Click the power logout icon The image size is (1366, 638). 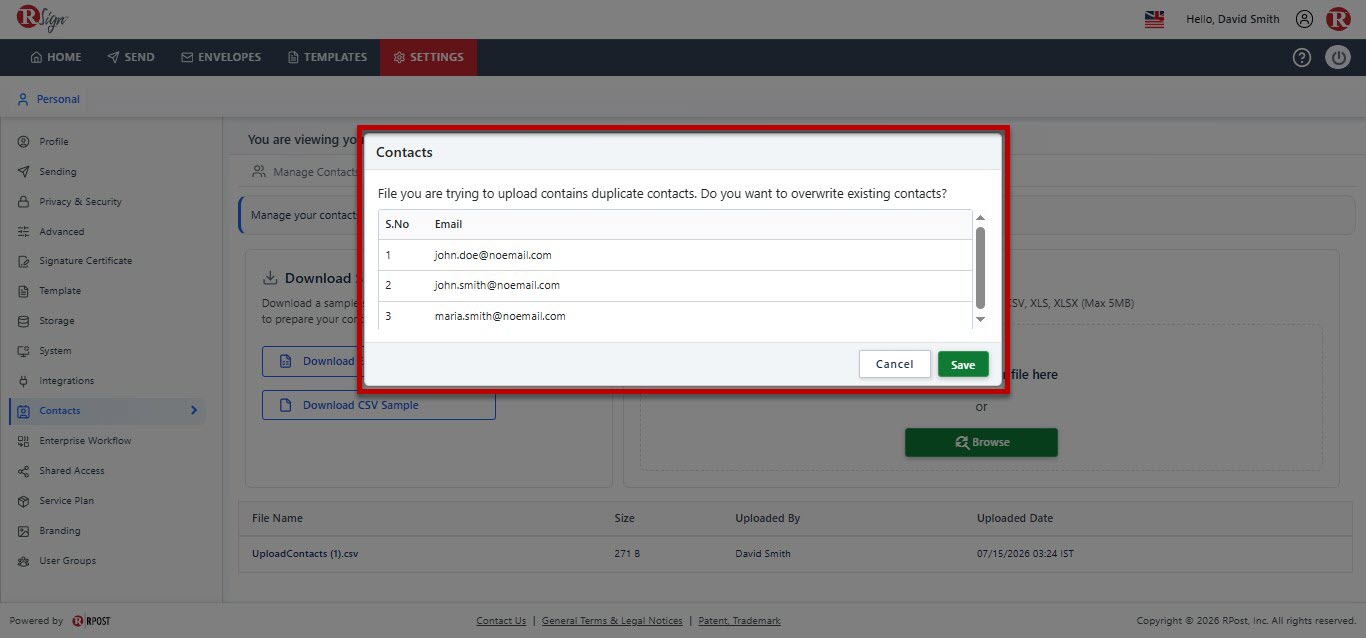[x=1338, y=57]
